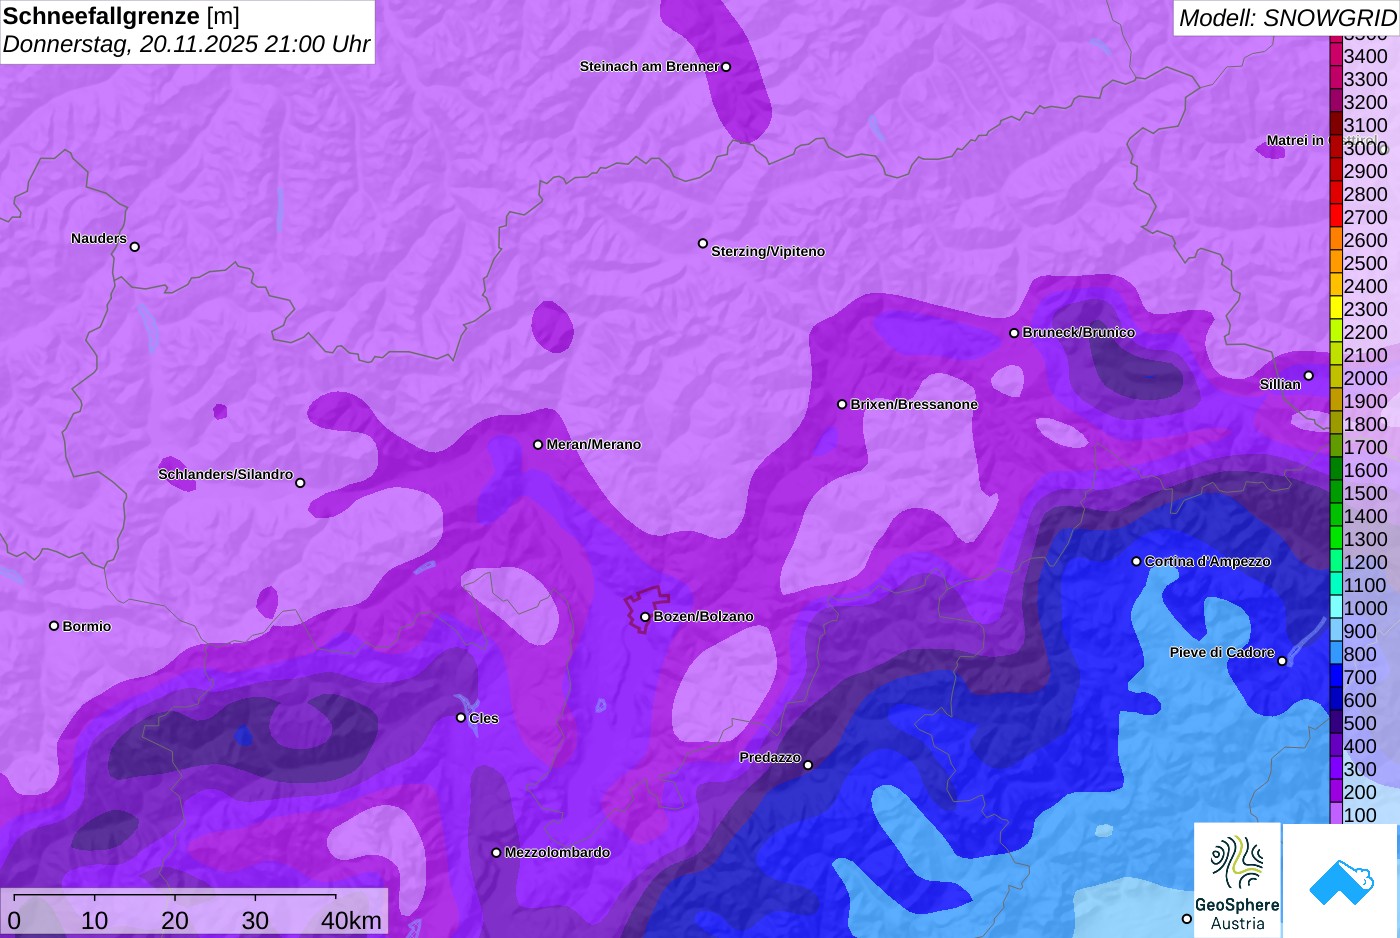The height and width of the screenshot is (938, 1400).
Task: Click the legend value '500'
Action: (1360, 723)
